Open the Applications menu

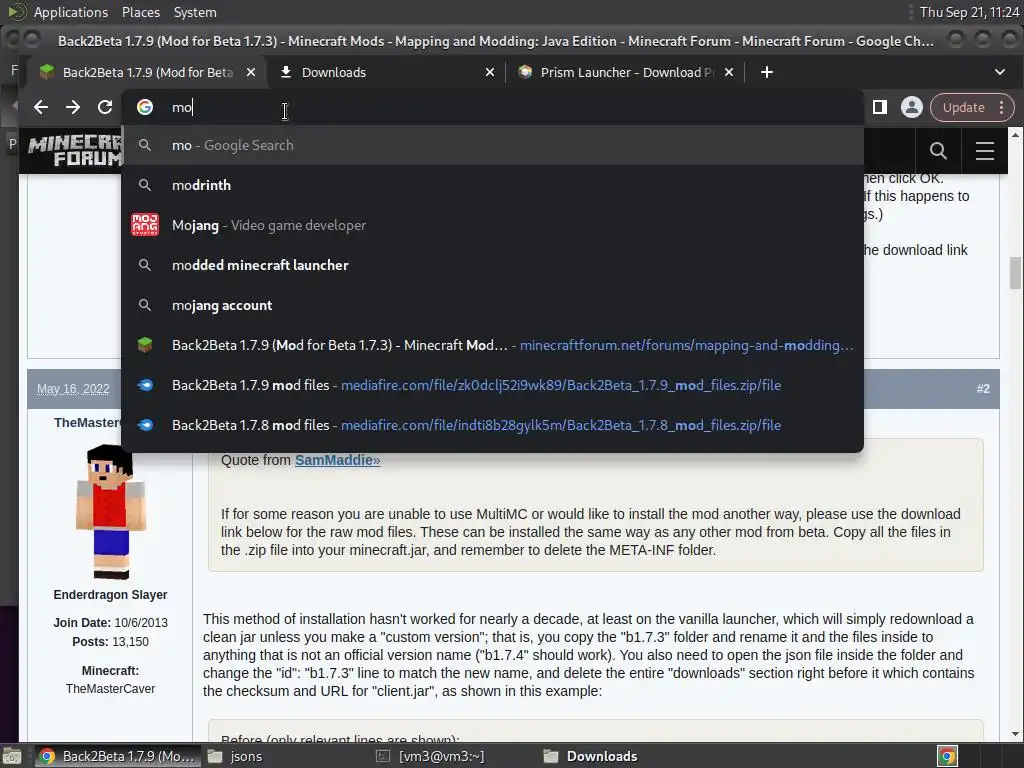click(71, 12)
